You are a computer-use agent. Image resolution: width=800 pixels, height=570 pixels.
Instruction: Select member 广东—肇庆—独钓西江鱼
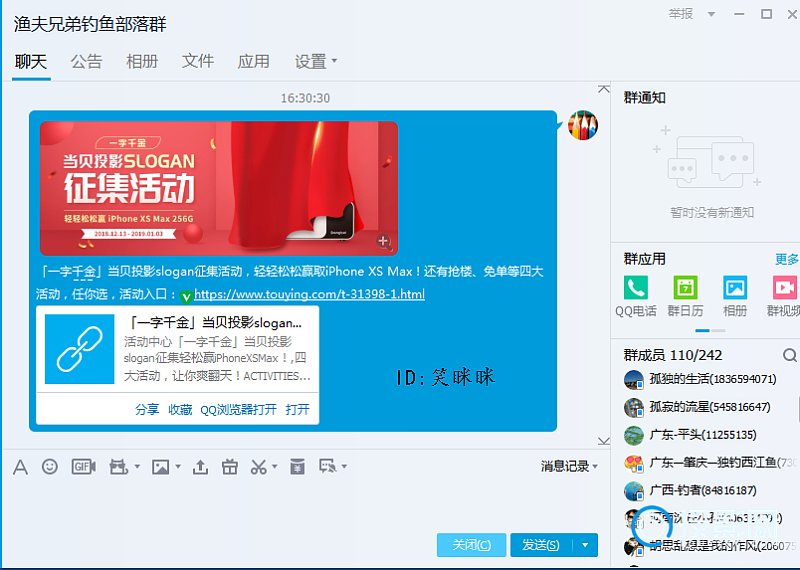pos(709,463)
